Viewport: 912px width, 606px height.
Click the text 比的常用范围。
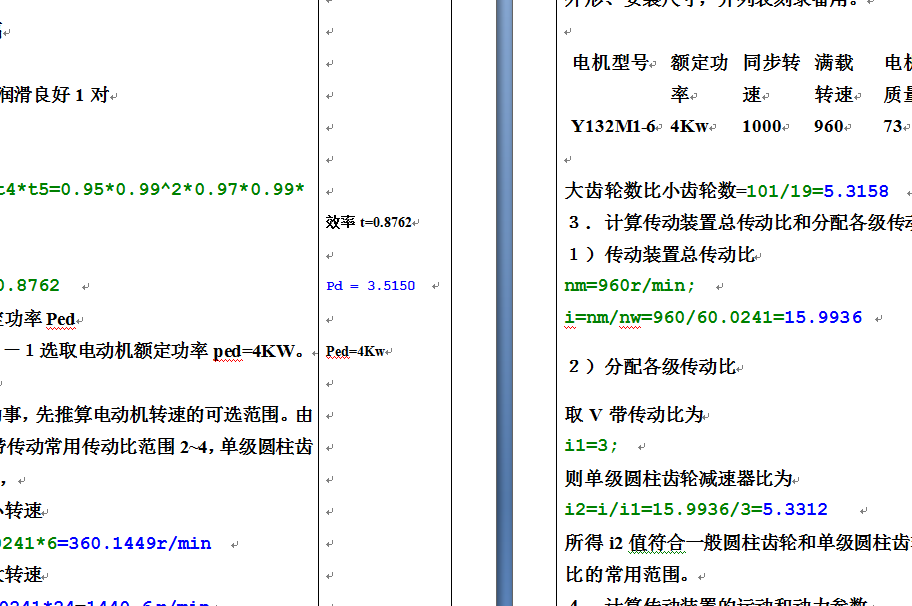tap(630, 575)
